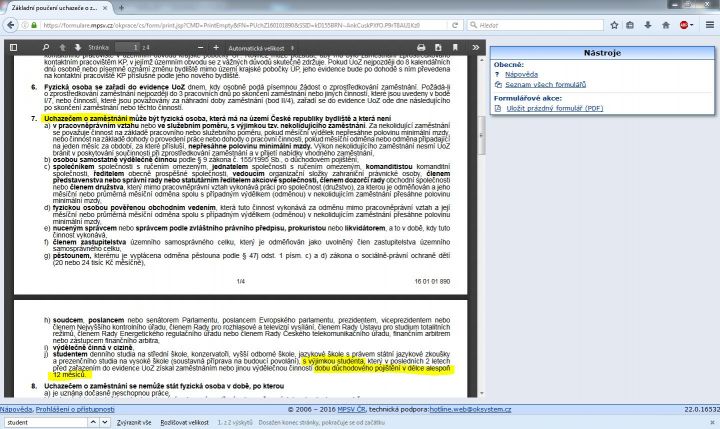The width and height of the screenshot is (720, 429).
Task: Click Uložit prázdný formulář (PDF) link
Action: pos(555,108)
